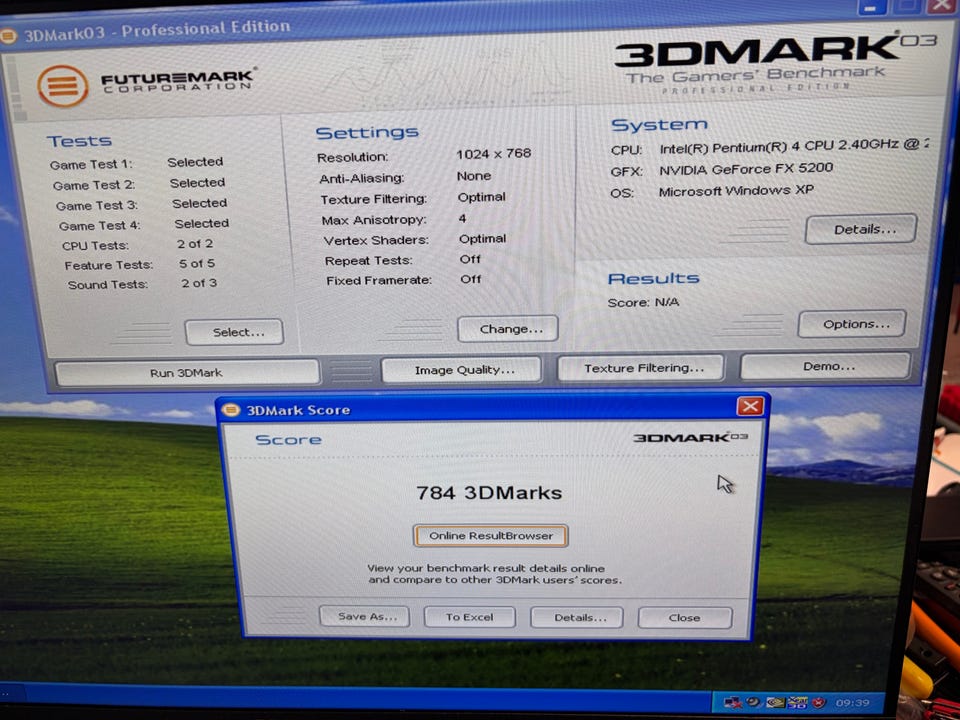Click the 3DMark Score dialog title icon
The image size is (960, 720).
point(231,409)
